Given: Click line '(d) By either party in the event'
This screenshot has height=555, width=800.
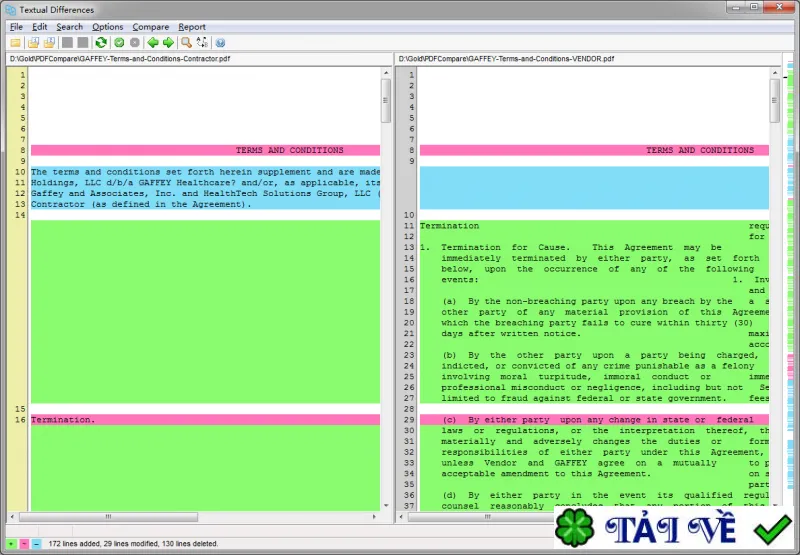Looking at the screenshot, I should (x=594, y=495).
